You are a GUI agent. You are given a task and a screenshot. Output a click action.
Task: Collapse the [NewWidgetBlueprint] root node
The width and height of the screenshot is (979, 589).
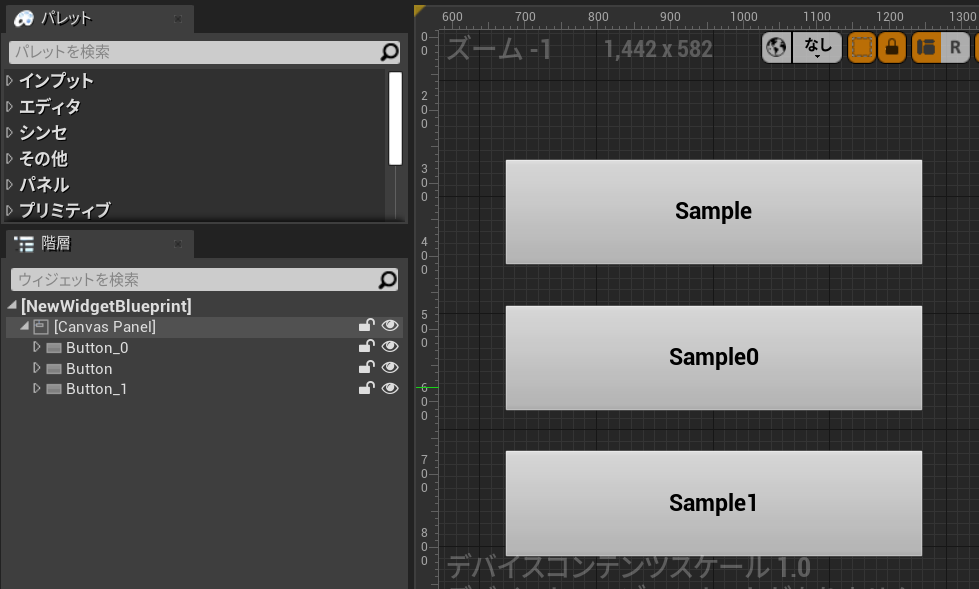pyautogui.click(x=12, y=305)
